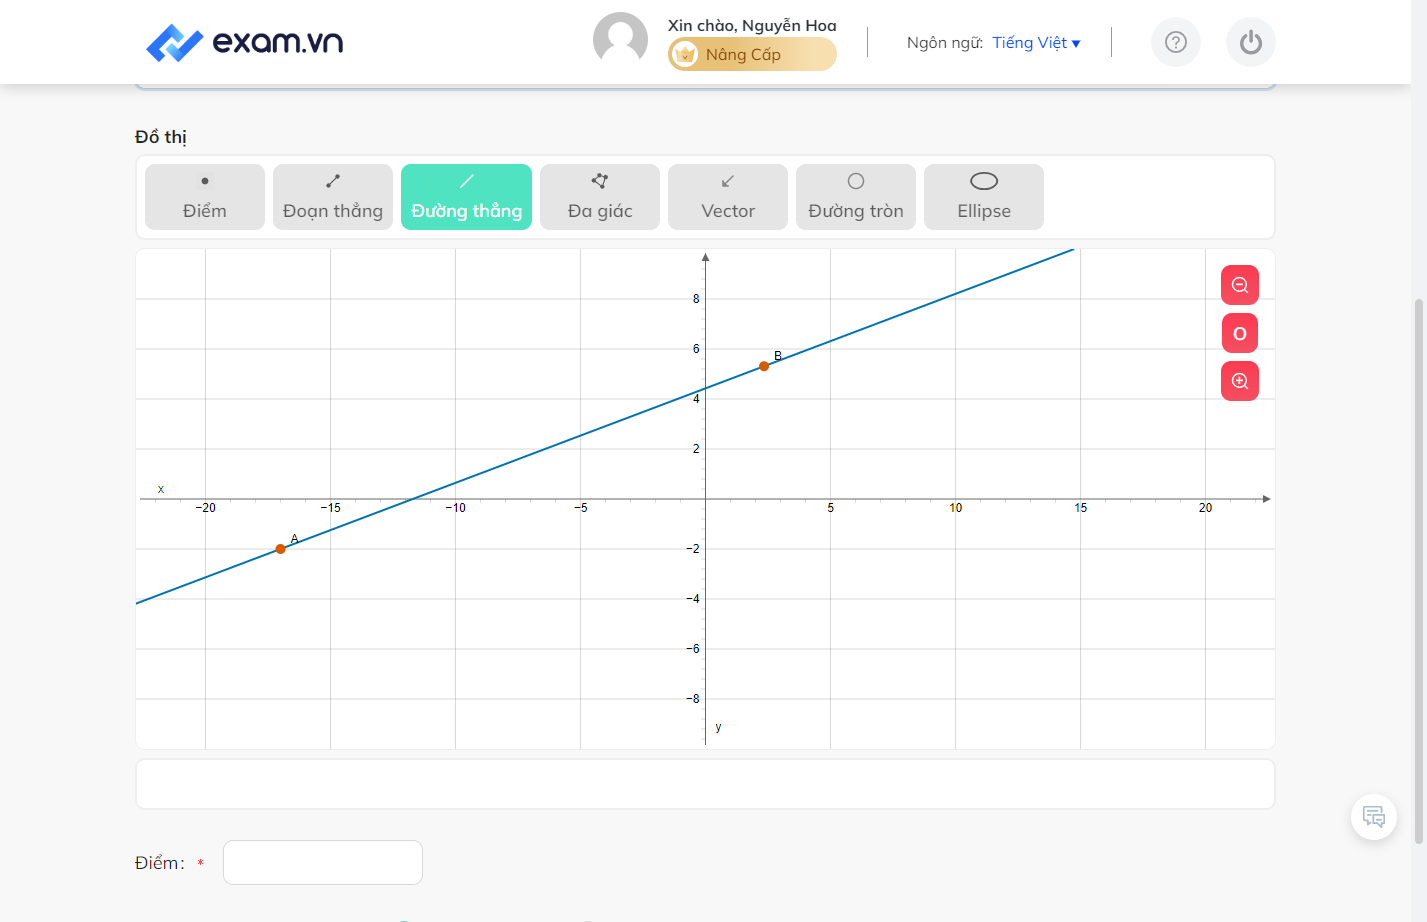Click inside the Điểm score input field
The width and height of the screenshot is (1427, 922).
coord(323,862)
